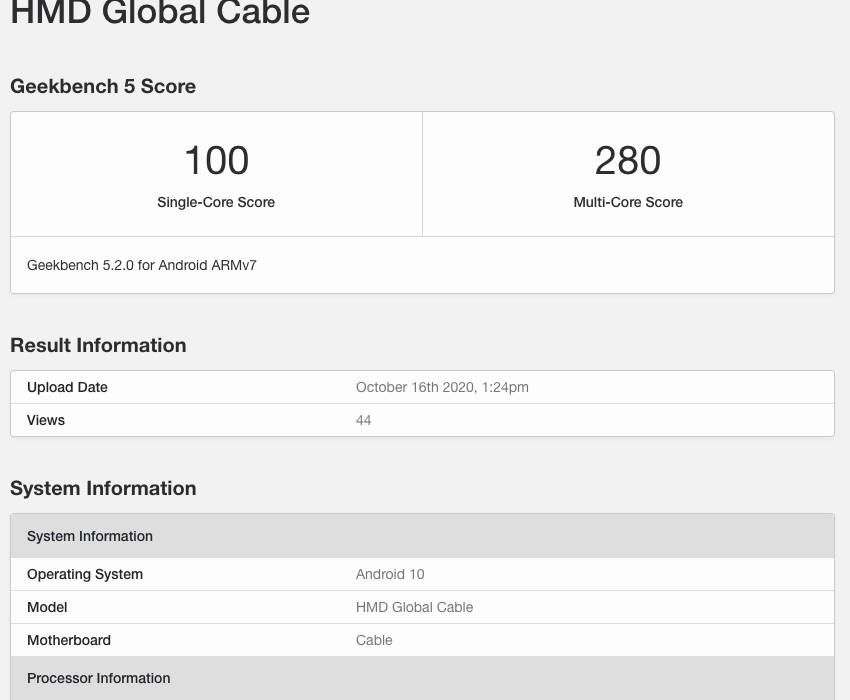This screenshot has width=850, height=700.
Task: Click the October 16th 2020 upload timestamp
Action: (x=443, y=387)
